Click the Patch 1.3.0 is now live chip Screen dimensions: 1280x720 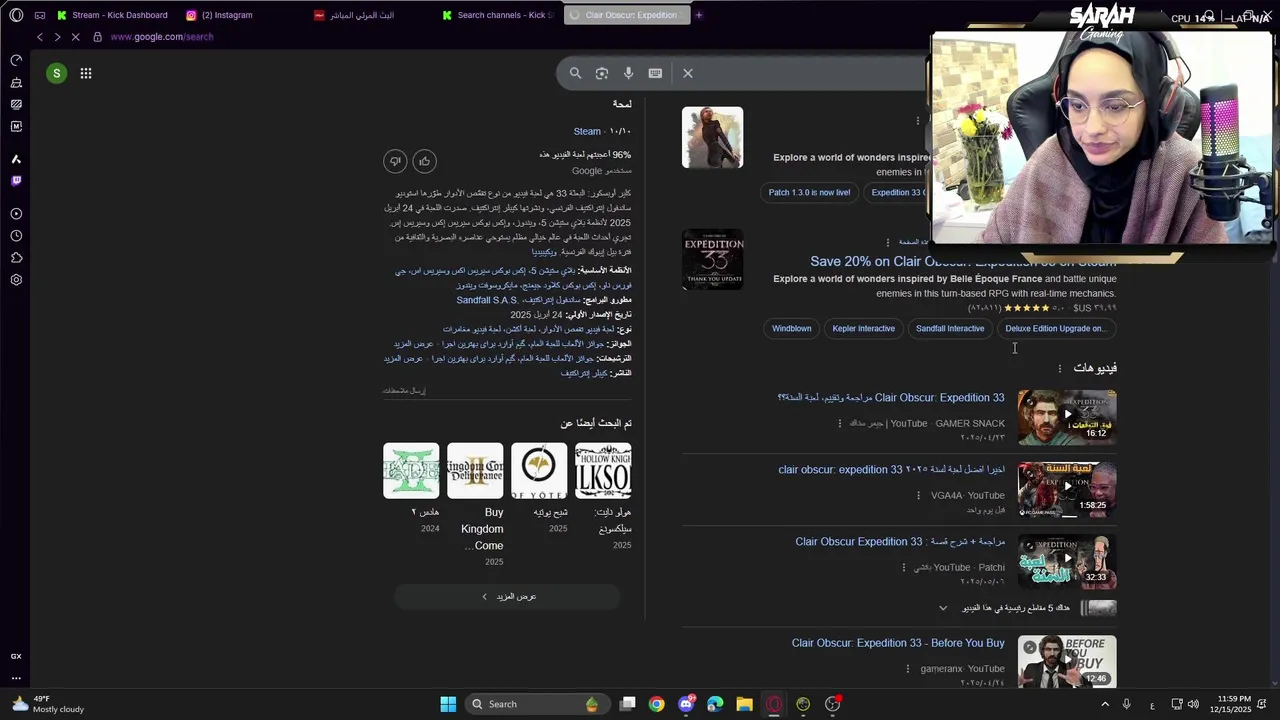click(809, 192)
